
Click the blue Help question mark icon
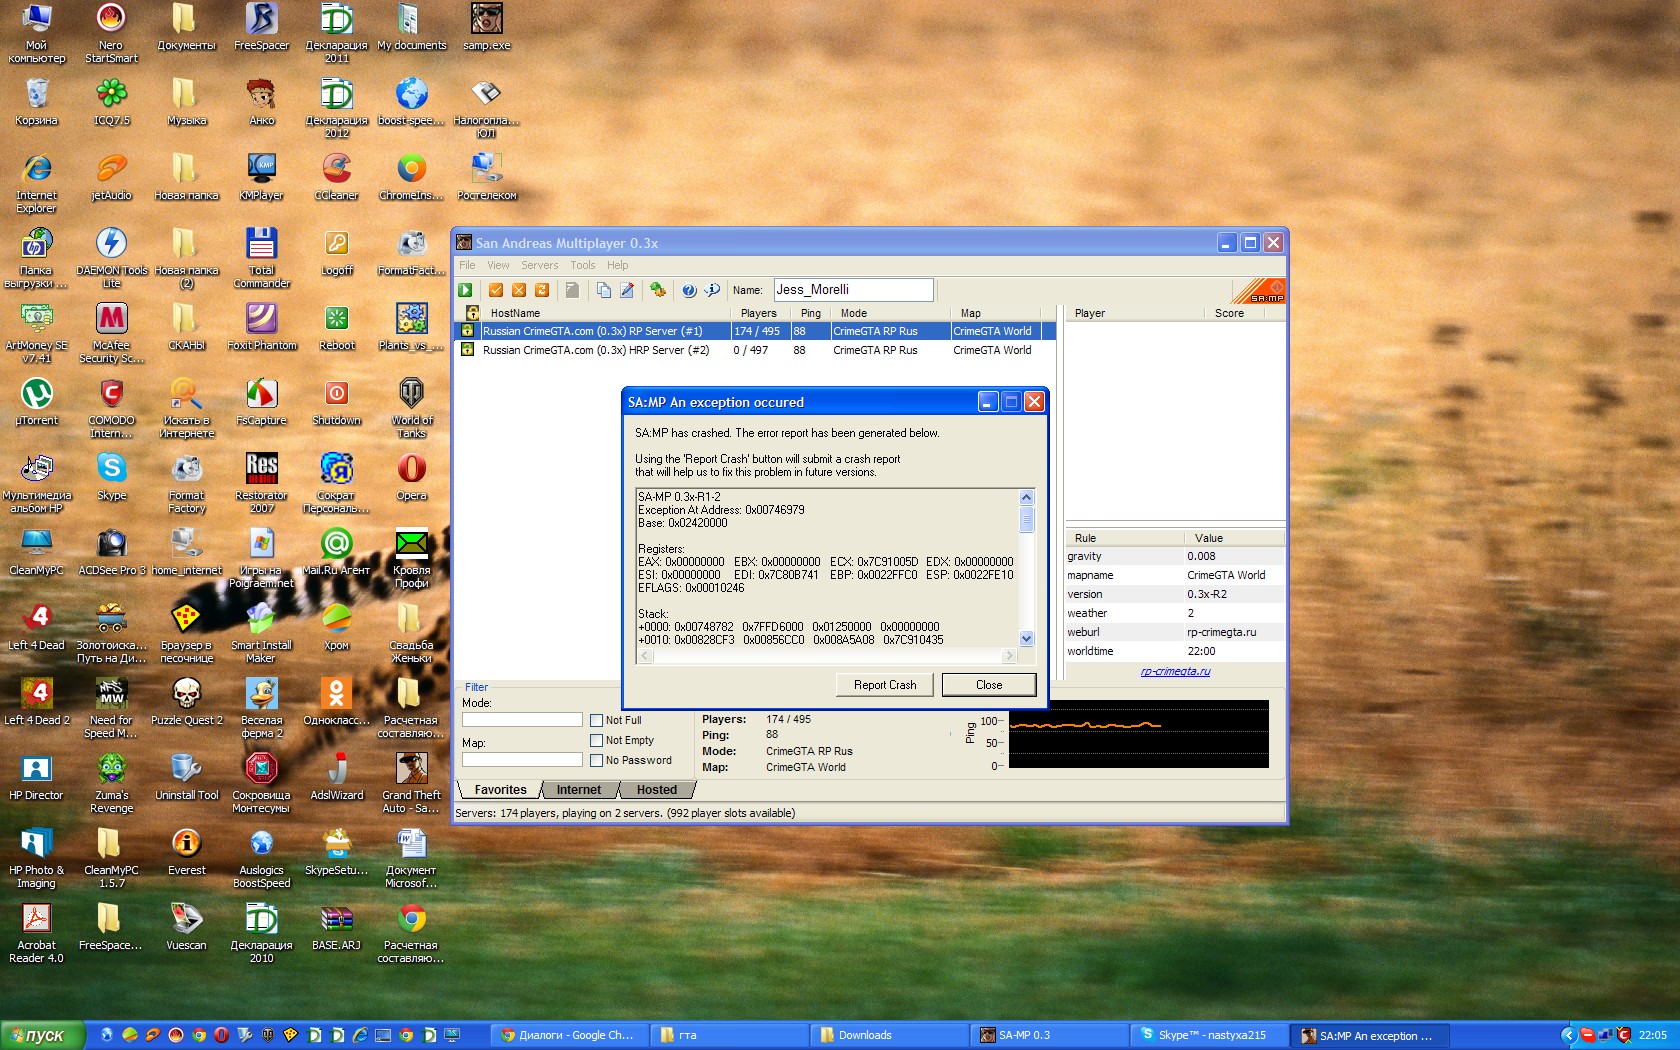point(689,290)
